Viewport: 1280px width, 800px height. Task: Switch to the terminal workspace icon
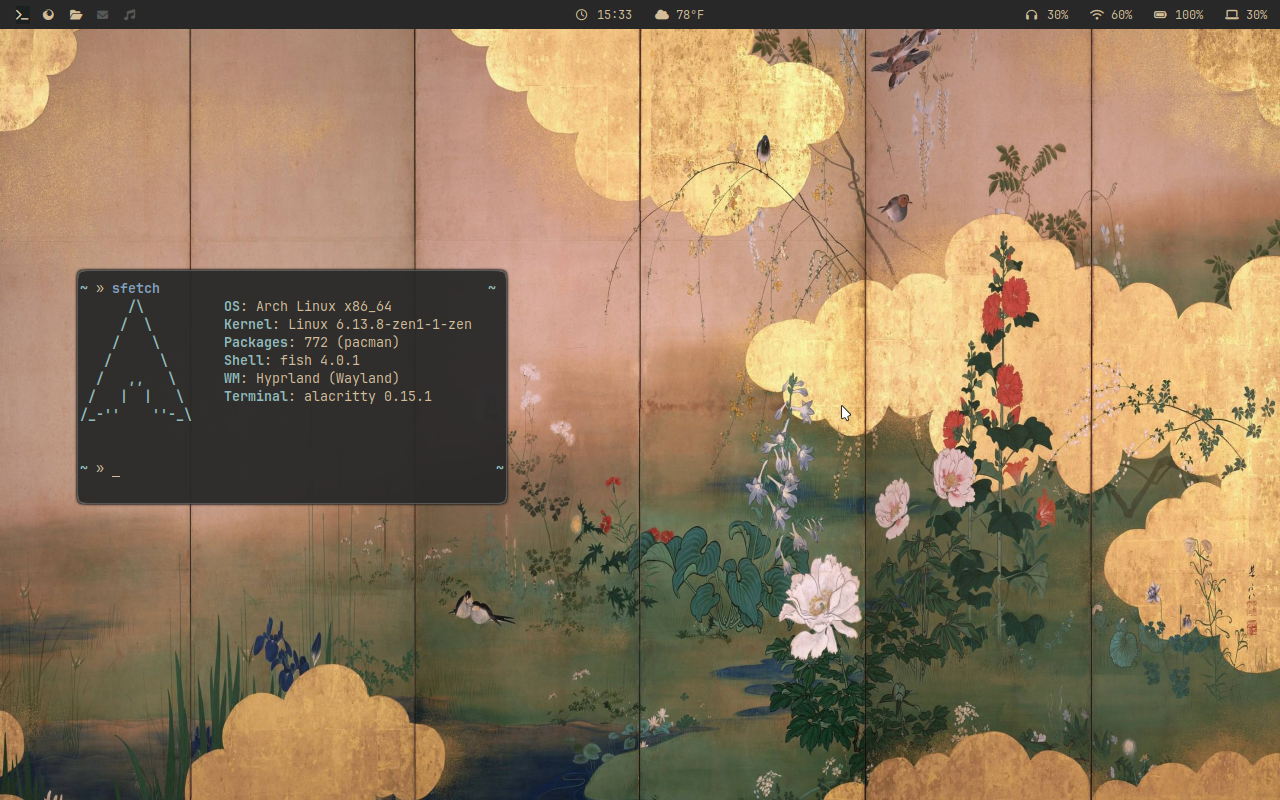pos(21,15)
